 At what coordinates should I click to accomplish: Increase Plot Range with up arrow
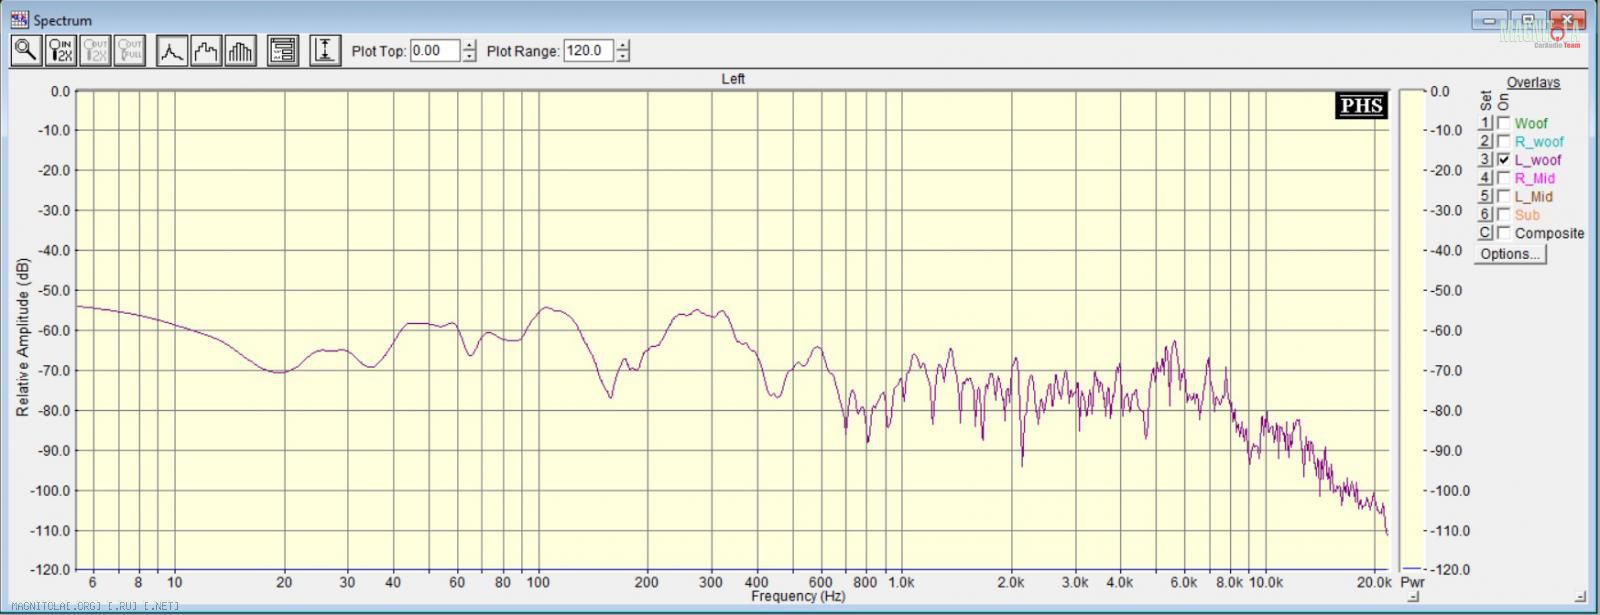click(623, 45)
